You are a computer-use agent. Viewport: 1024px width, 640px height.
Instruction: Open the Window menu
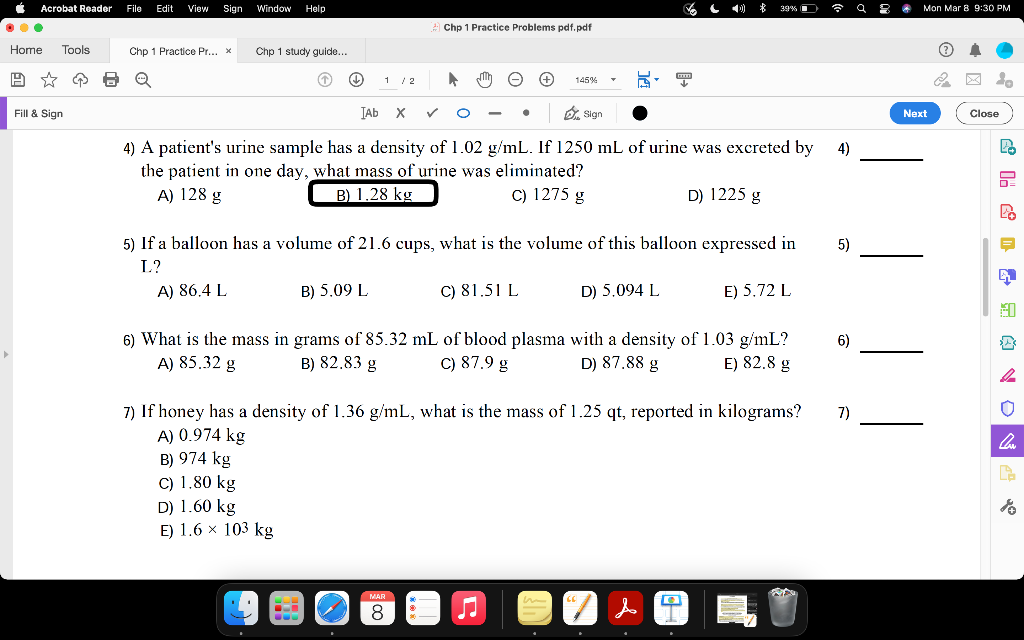(274, 8)
